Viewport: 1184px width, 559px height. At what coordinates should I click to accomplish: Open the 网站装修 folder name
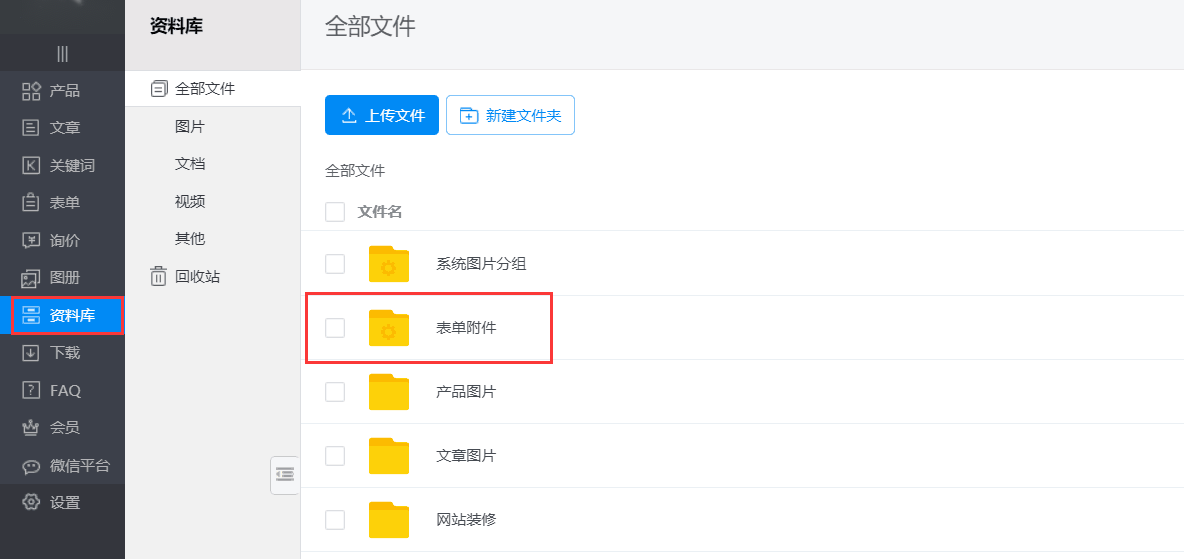466,520
